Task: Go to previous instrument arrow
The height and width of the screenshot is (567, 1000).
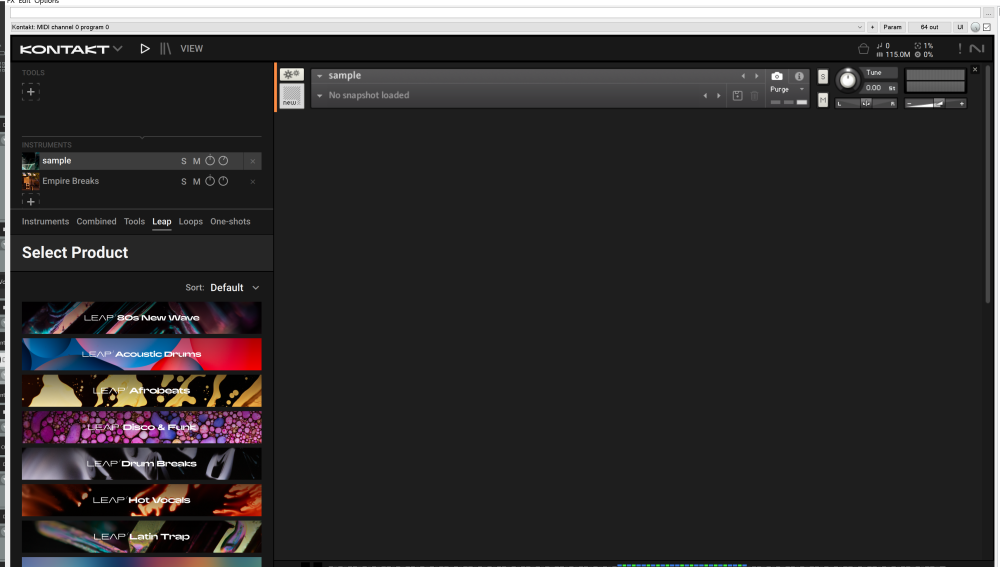Action: click(743, 76)
